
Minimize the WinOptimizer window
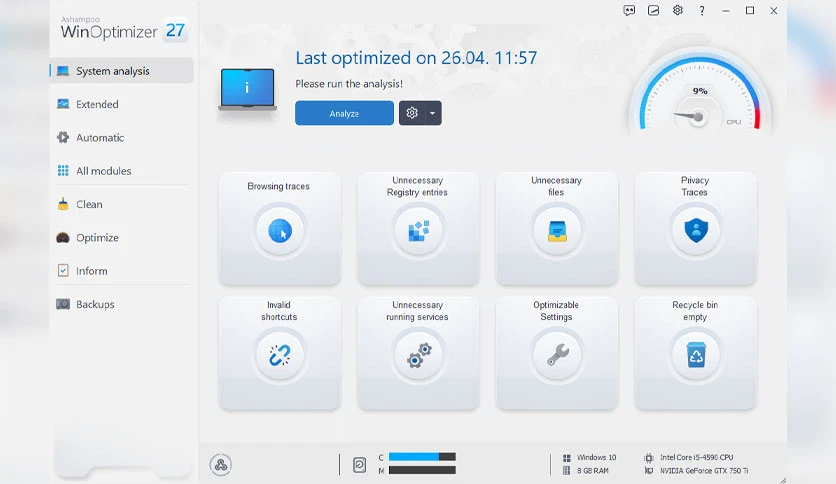[726, 11]
